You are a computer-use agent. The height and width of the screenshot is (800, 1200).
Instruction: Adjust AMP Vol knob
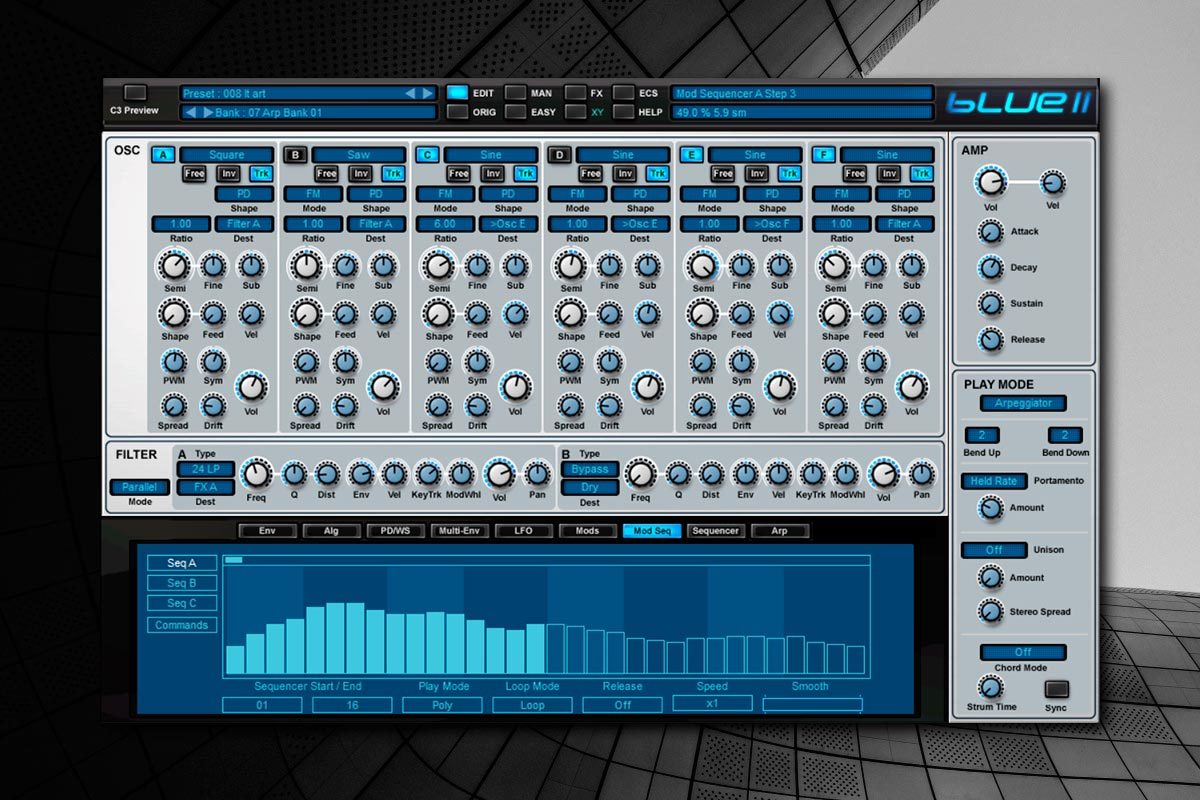[990, 182]
